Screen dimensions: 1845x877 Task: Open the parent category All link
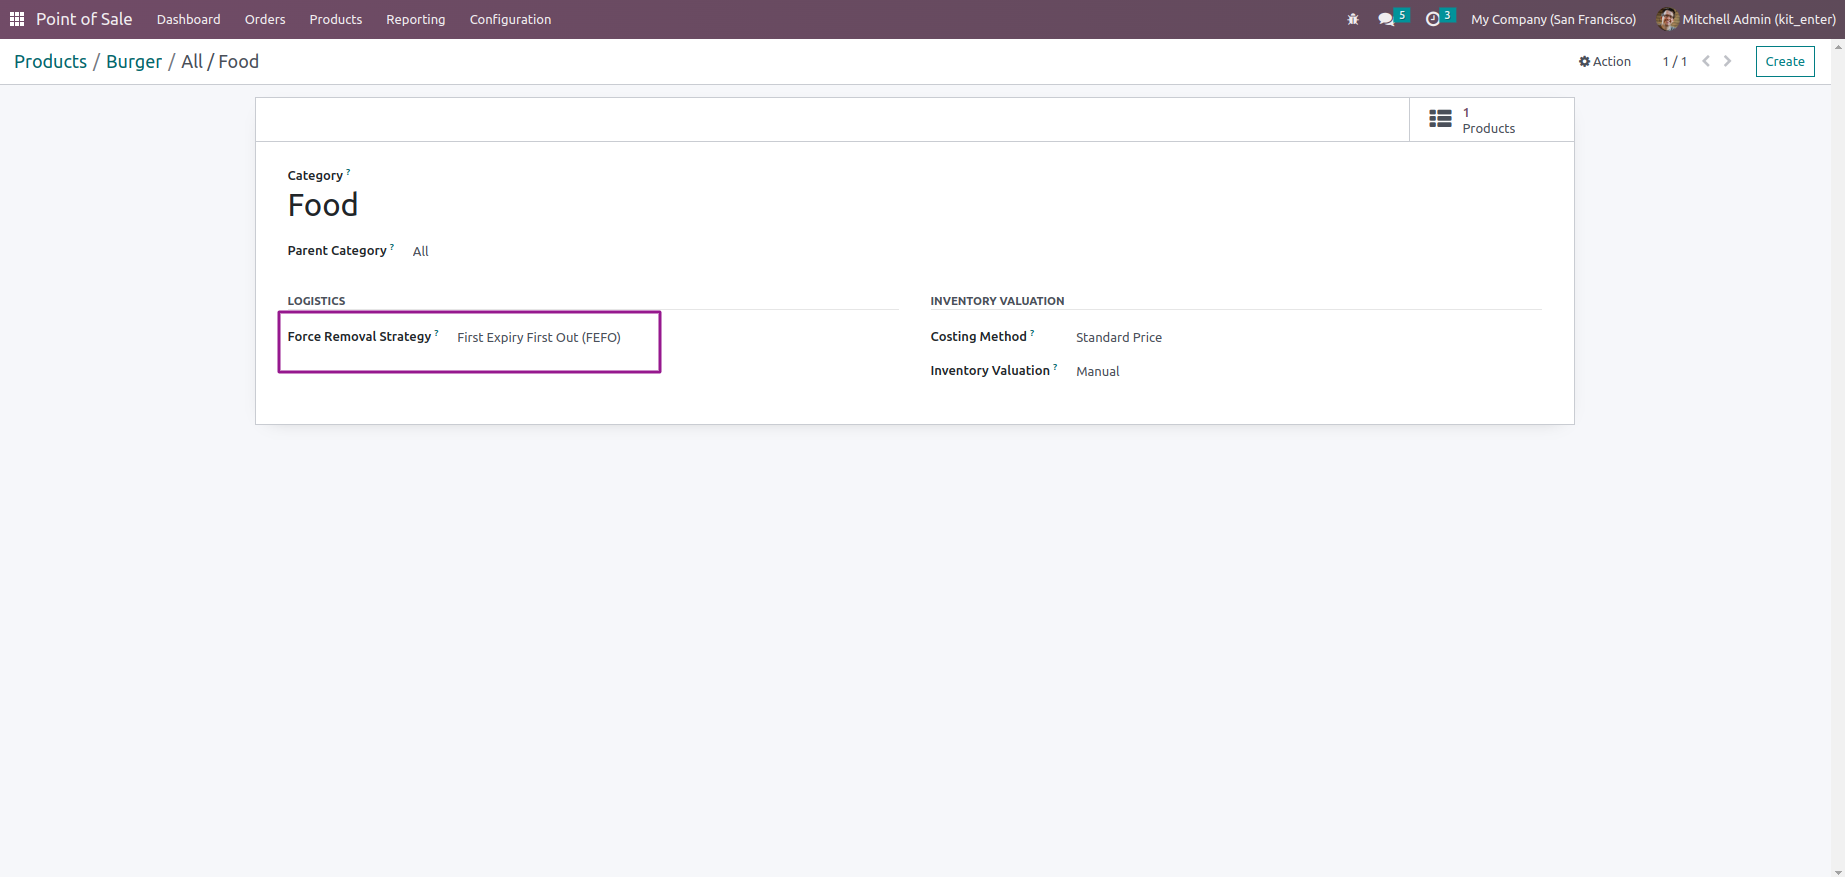421,251
